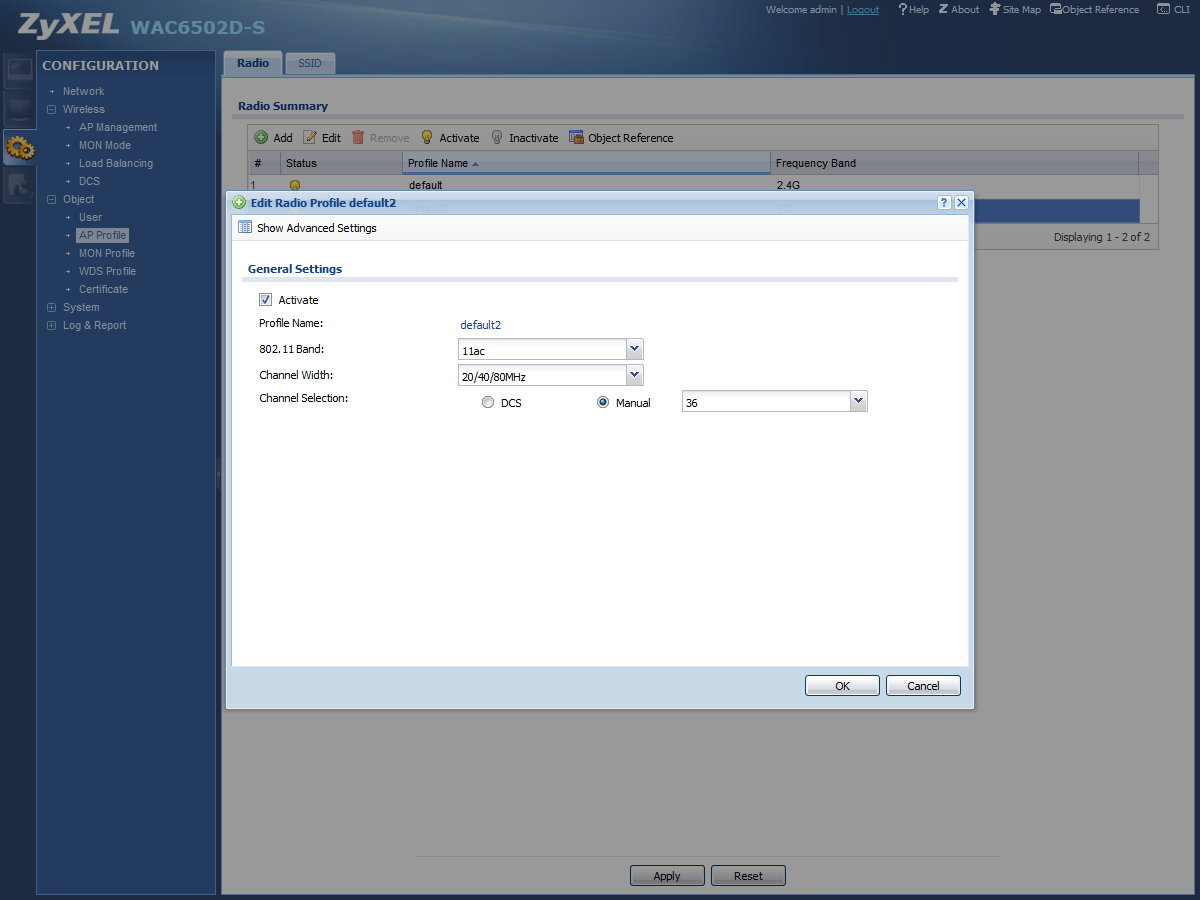The image size is (1200, 900).
Task: Click the Logout link
Action: click(863, 9)
